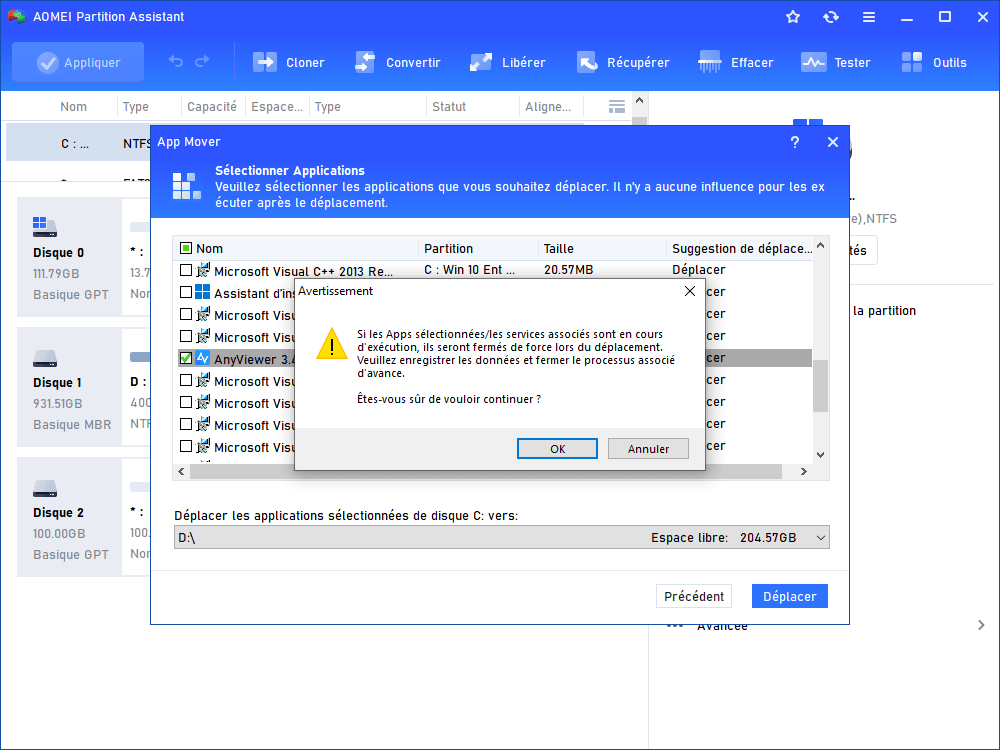Click the C : Win 10 Ent ... partition cell

tap(469, 270)
